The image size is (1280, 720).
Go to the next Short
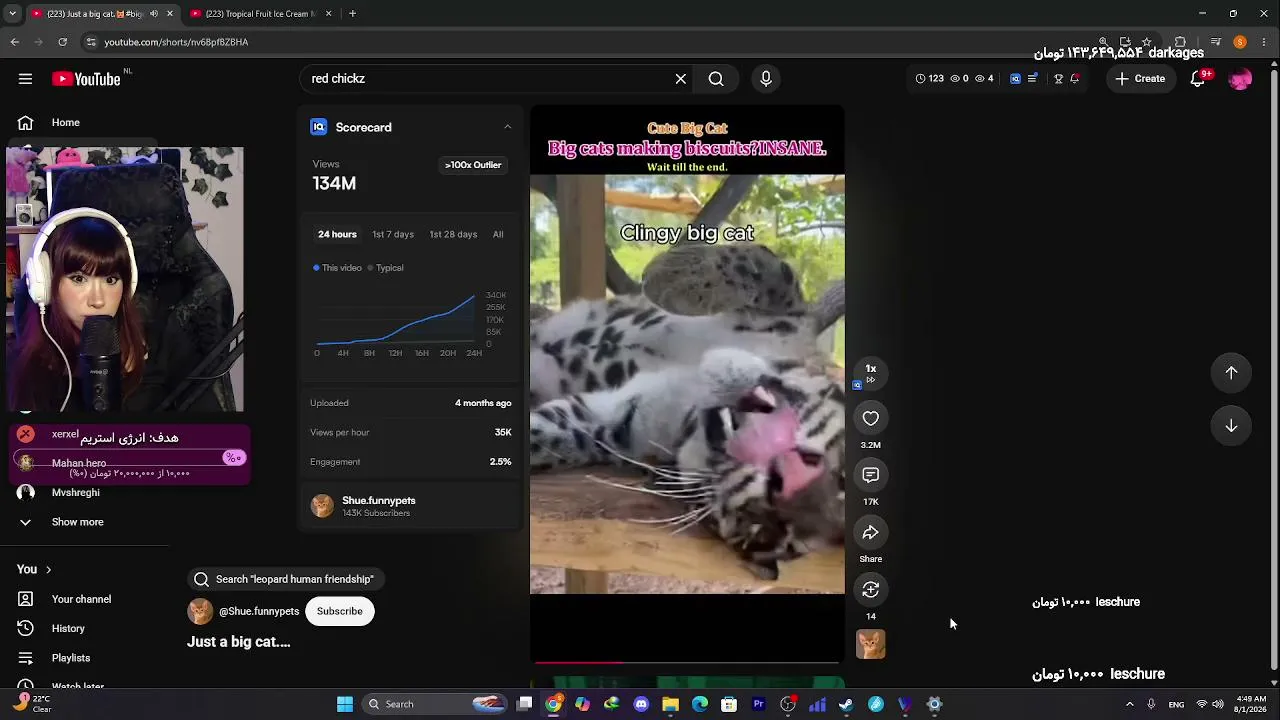1231,426
